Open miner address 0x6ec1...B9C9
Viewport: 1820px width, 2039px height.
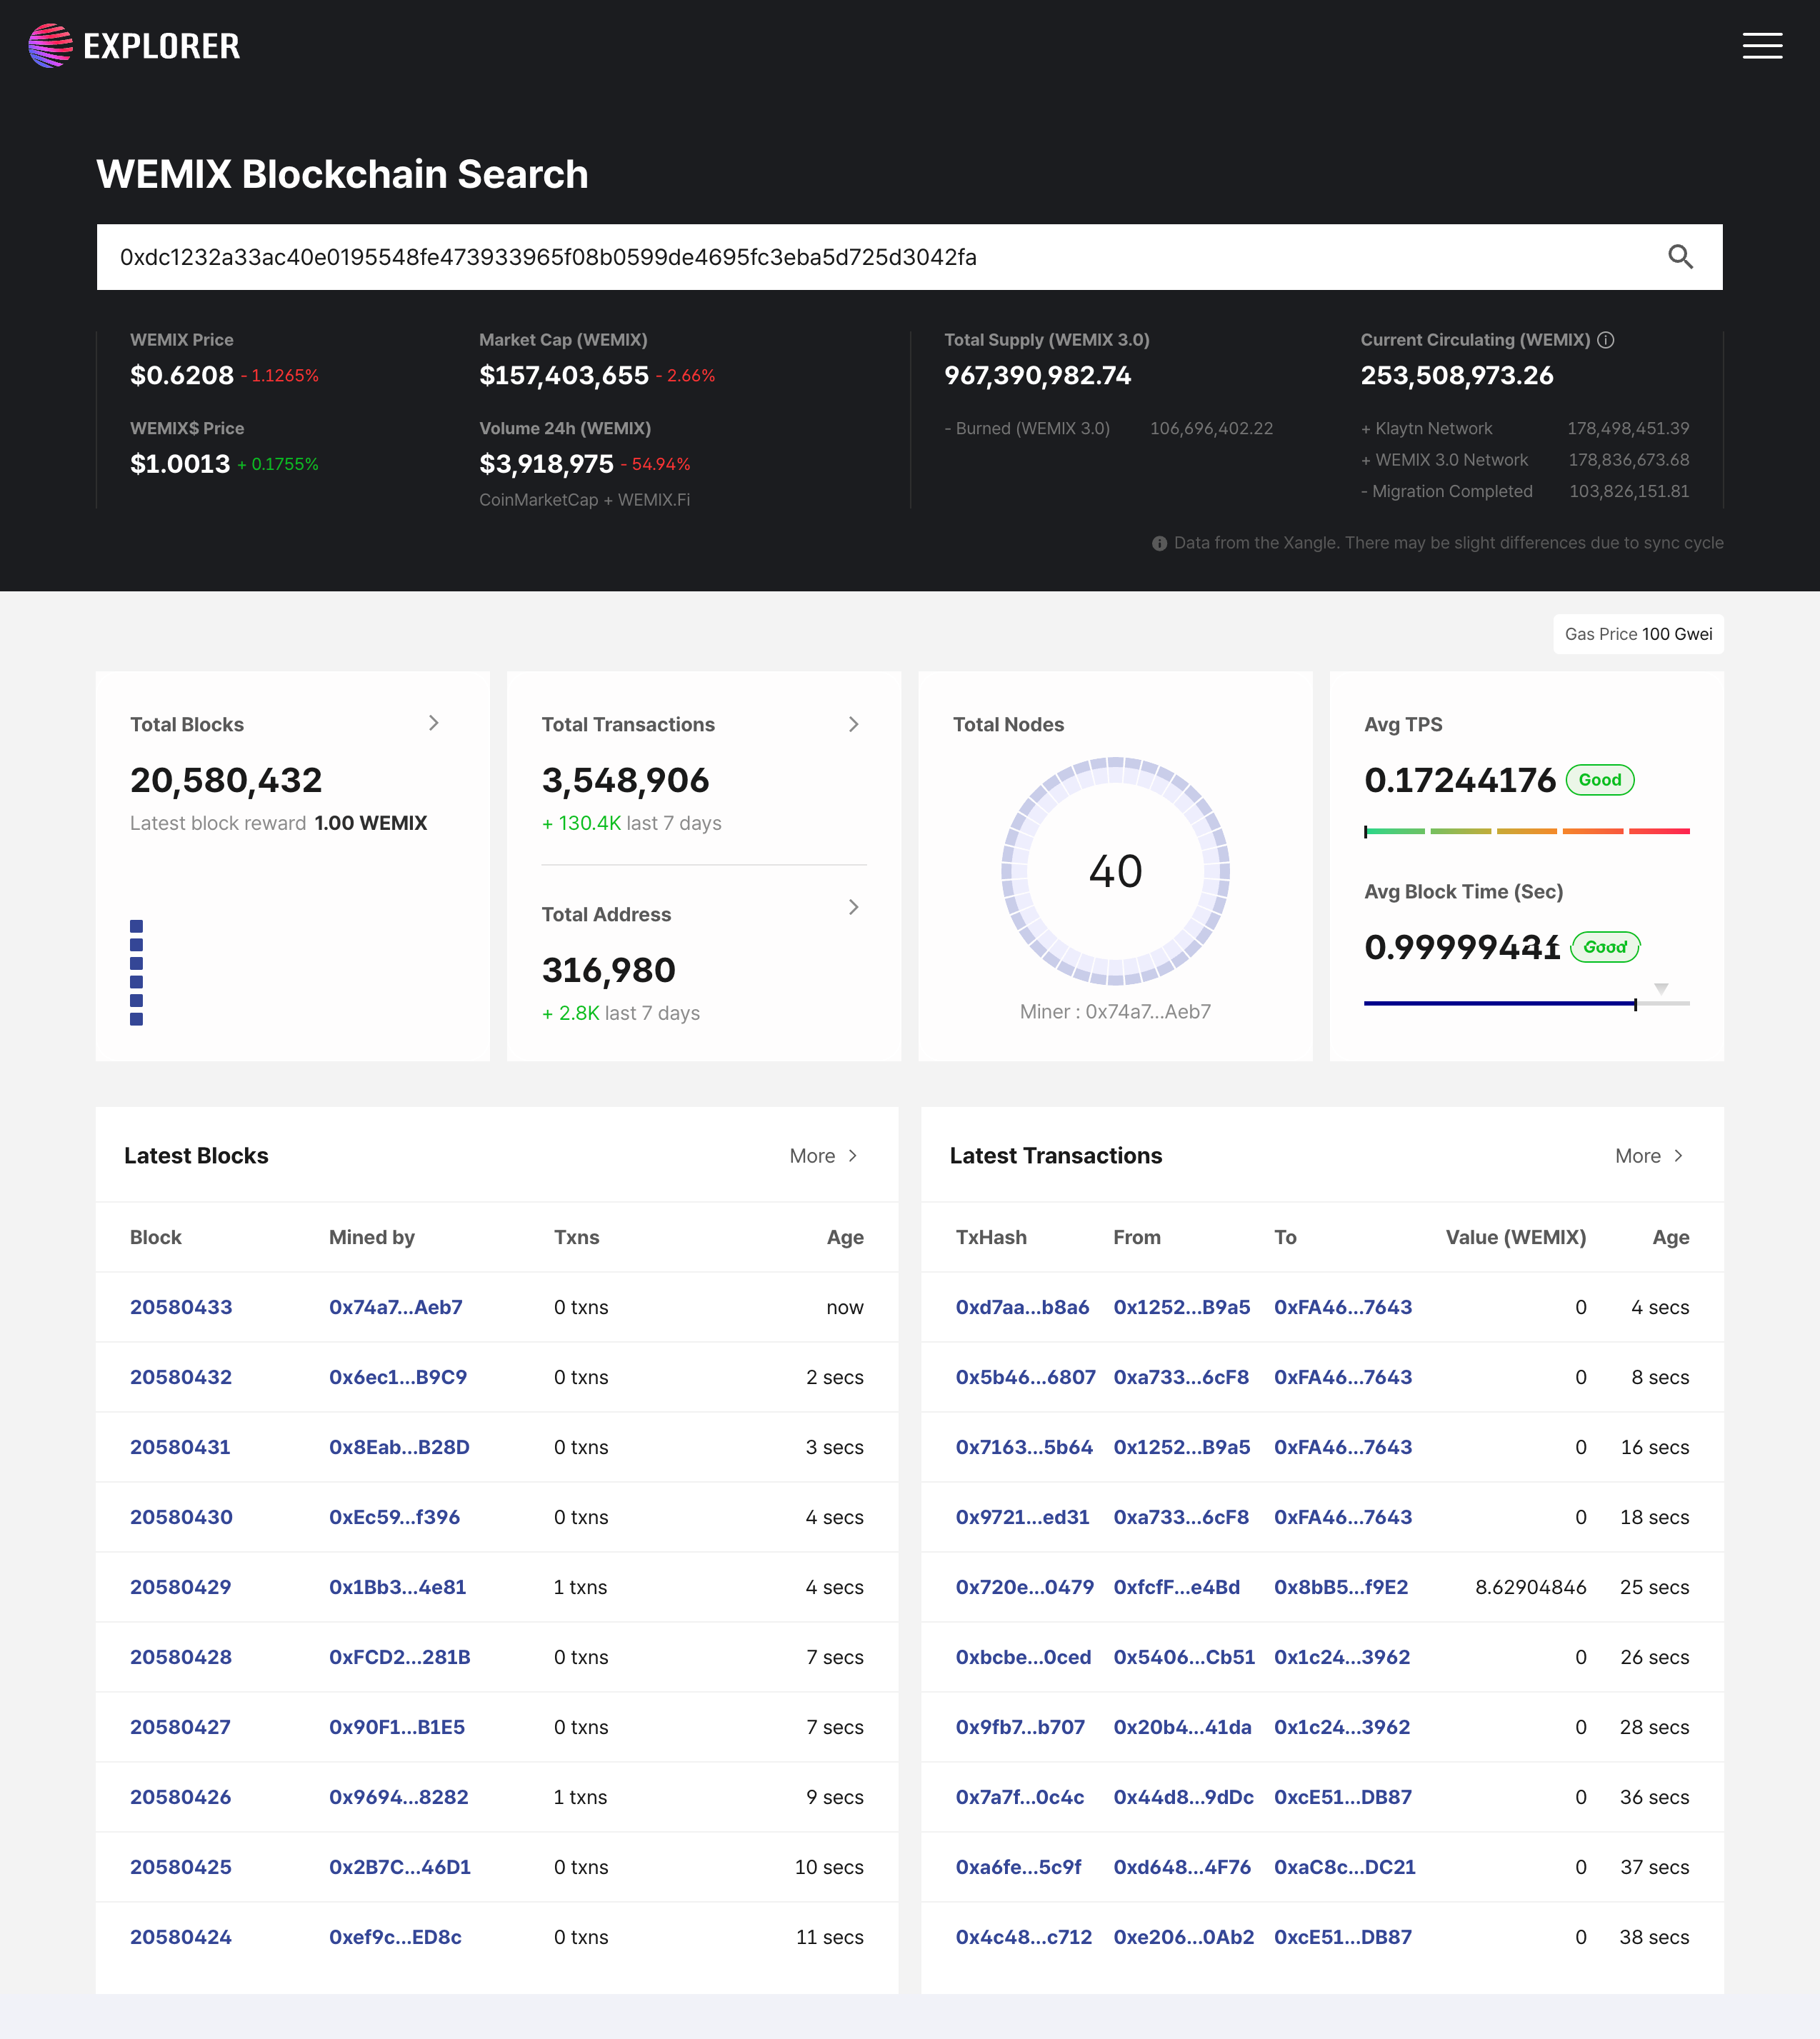click(398, 1377)
